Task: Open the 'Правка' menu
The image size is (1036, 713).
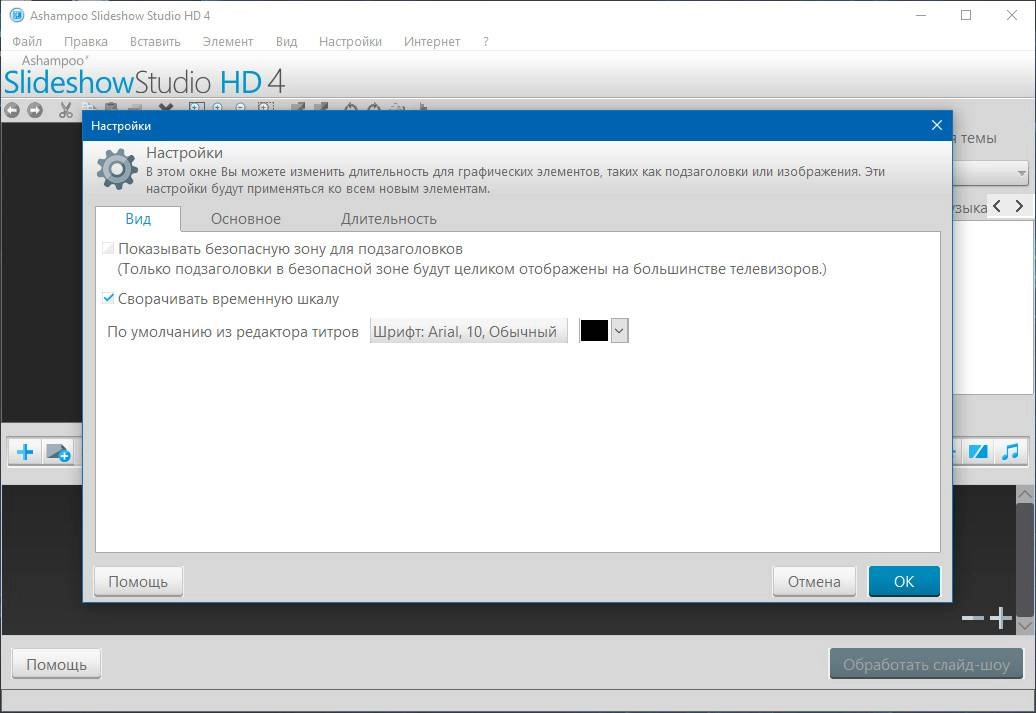Action: coord(86,41)
